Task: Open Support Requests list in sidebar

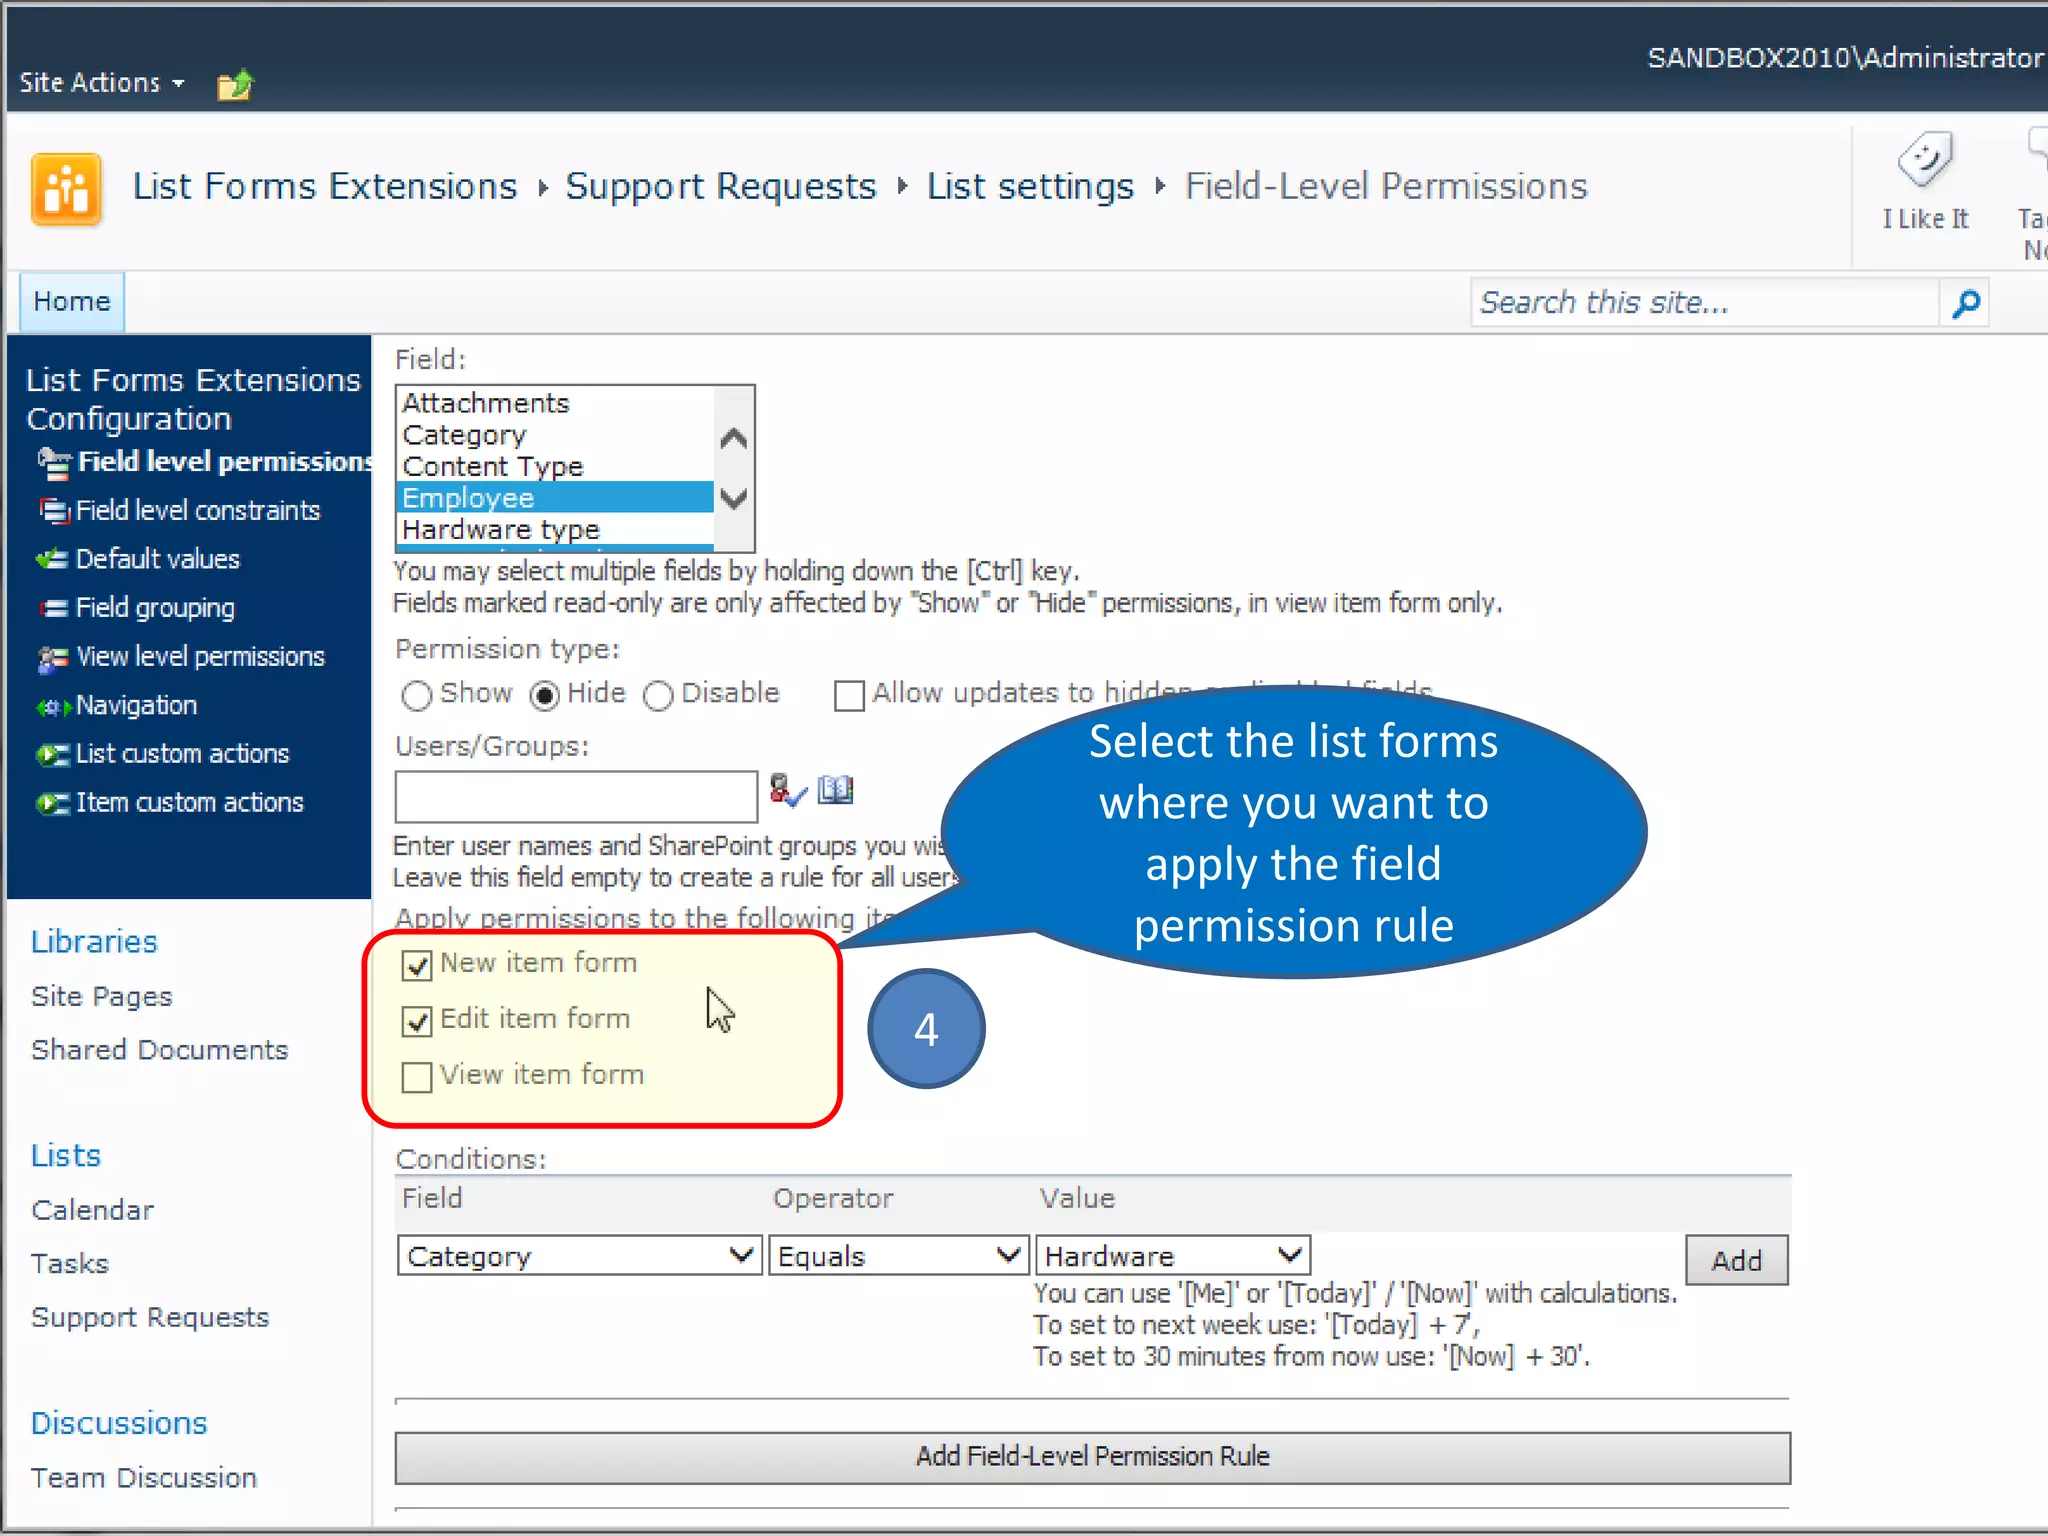Action: coord(150,1318)
